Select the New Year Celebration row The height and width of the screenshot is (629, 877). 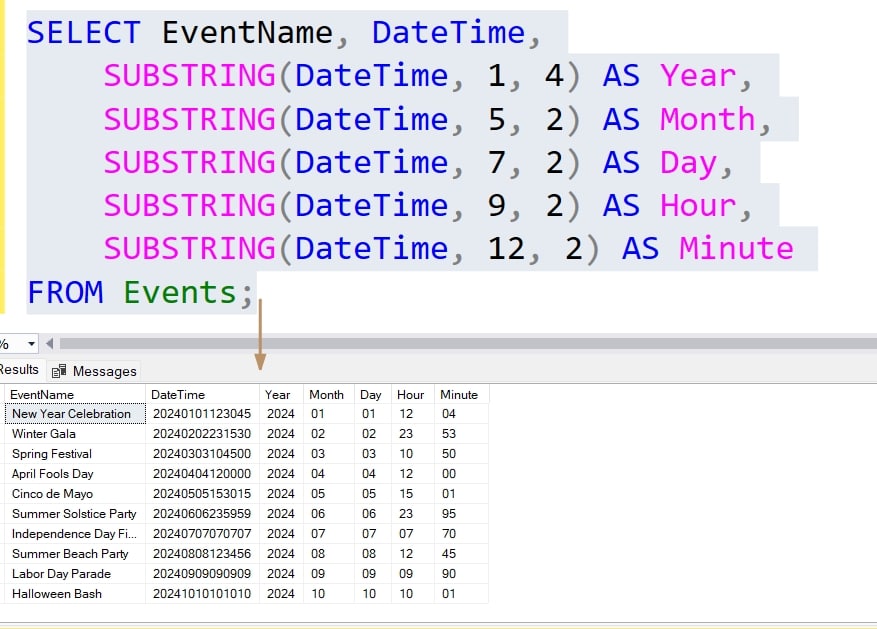pyautogui.click(x=70, y=413)
